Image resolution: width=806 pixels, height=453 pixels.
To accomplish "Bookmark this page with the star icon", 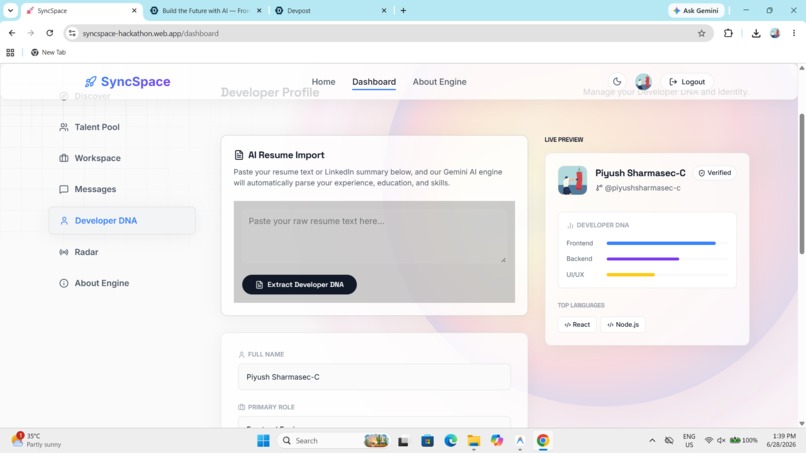I will pyautogui.click(x=701, y=33).
